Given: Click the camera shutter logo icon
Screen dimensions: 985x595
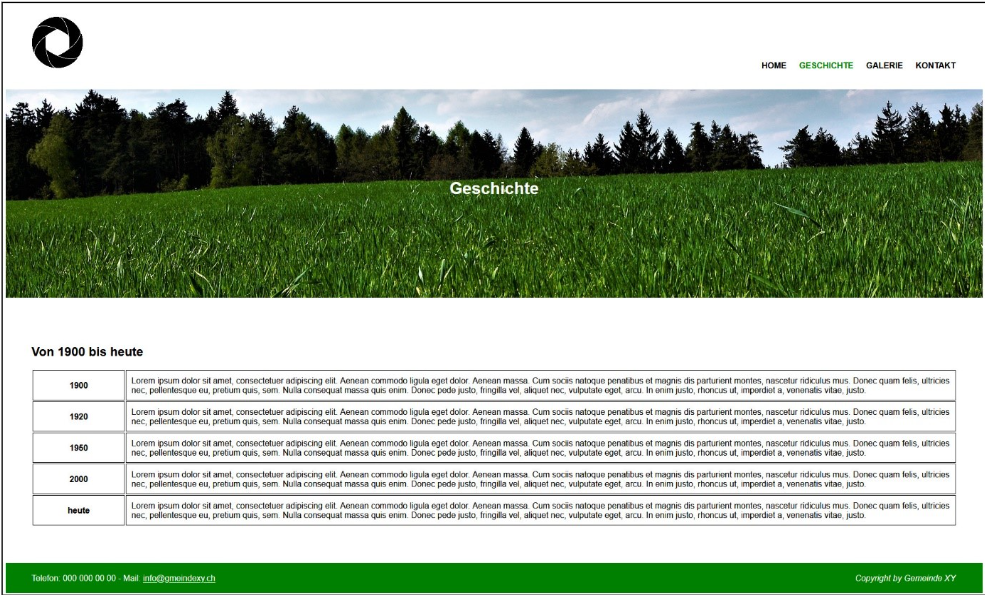Looking at the screenshot, I should [57, 43].
